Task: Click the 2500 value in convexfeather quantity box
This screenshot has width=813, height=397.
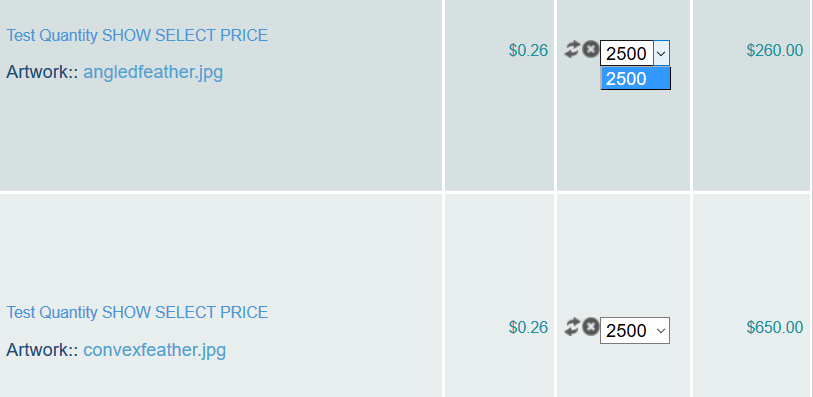Action: (626, 331)
